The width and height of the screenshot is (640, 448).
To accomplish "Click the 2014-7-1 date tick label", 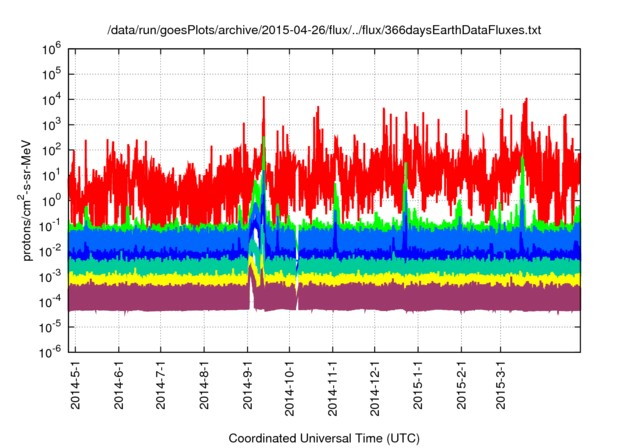I will click(162, 386).
